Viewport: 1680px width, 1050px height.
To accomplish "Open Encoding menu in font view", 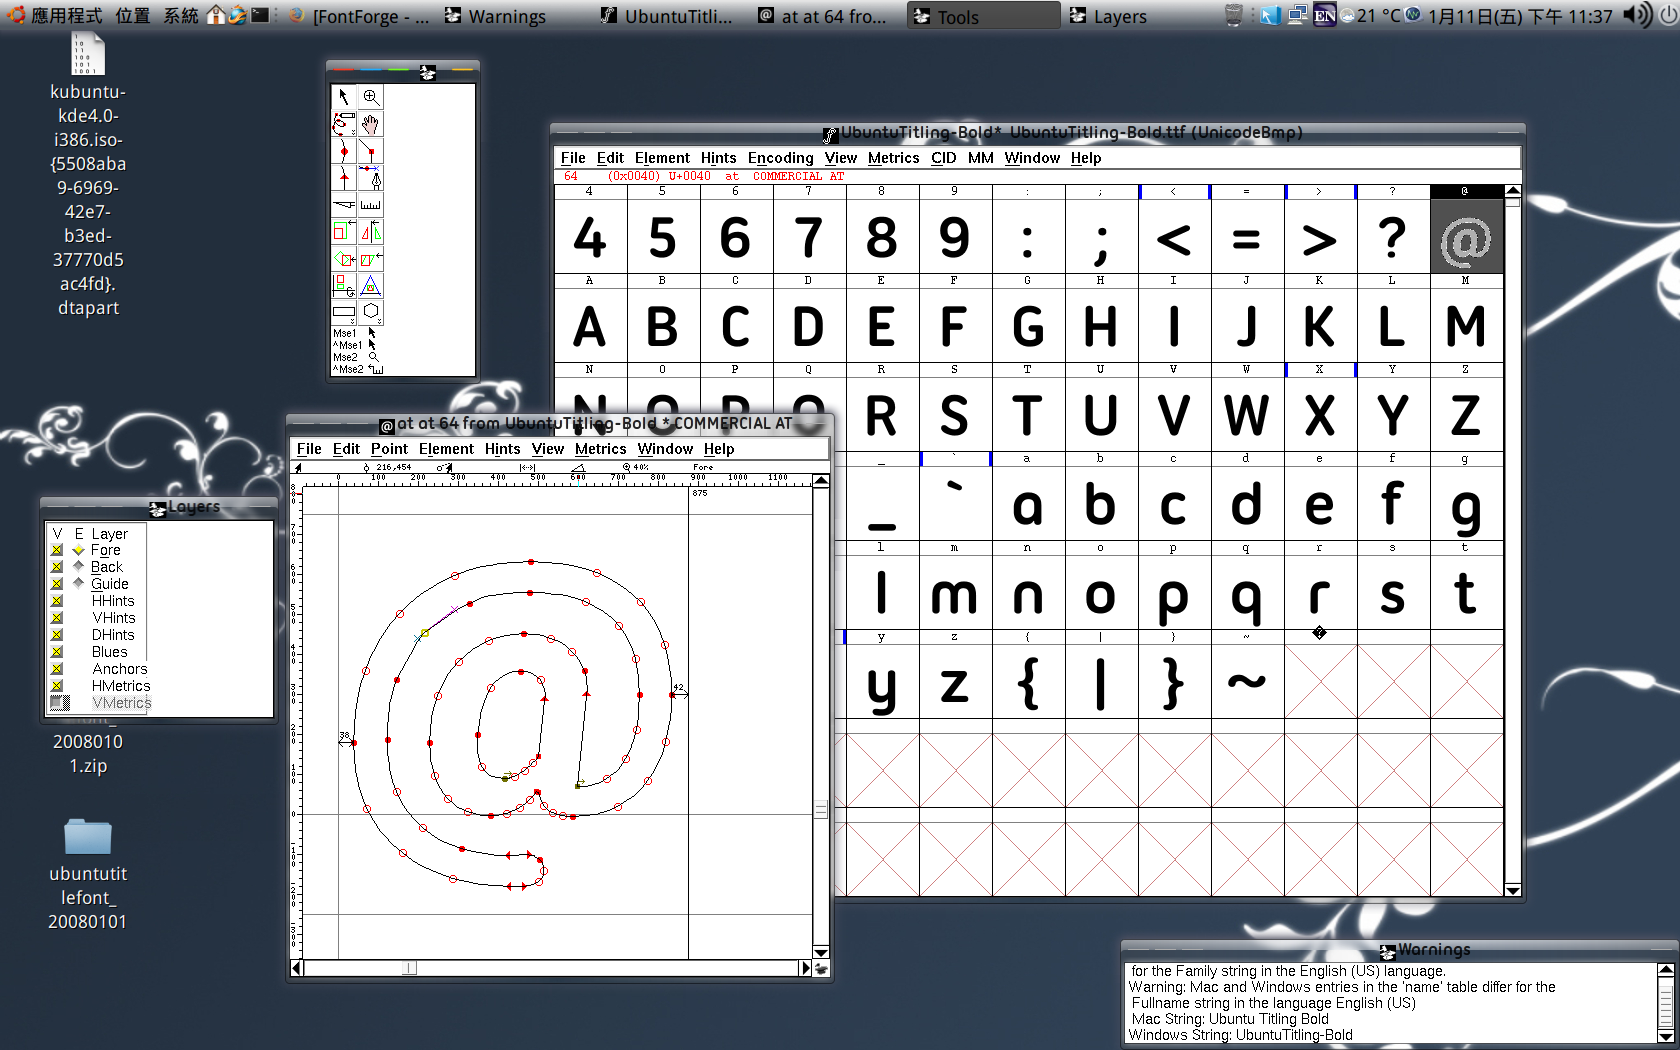I will [780, 158].
